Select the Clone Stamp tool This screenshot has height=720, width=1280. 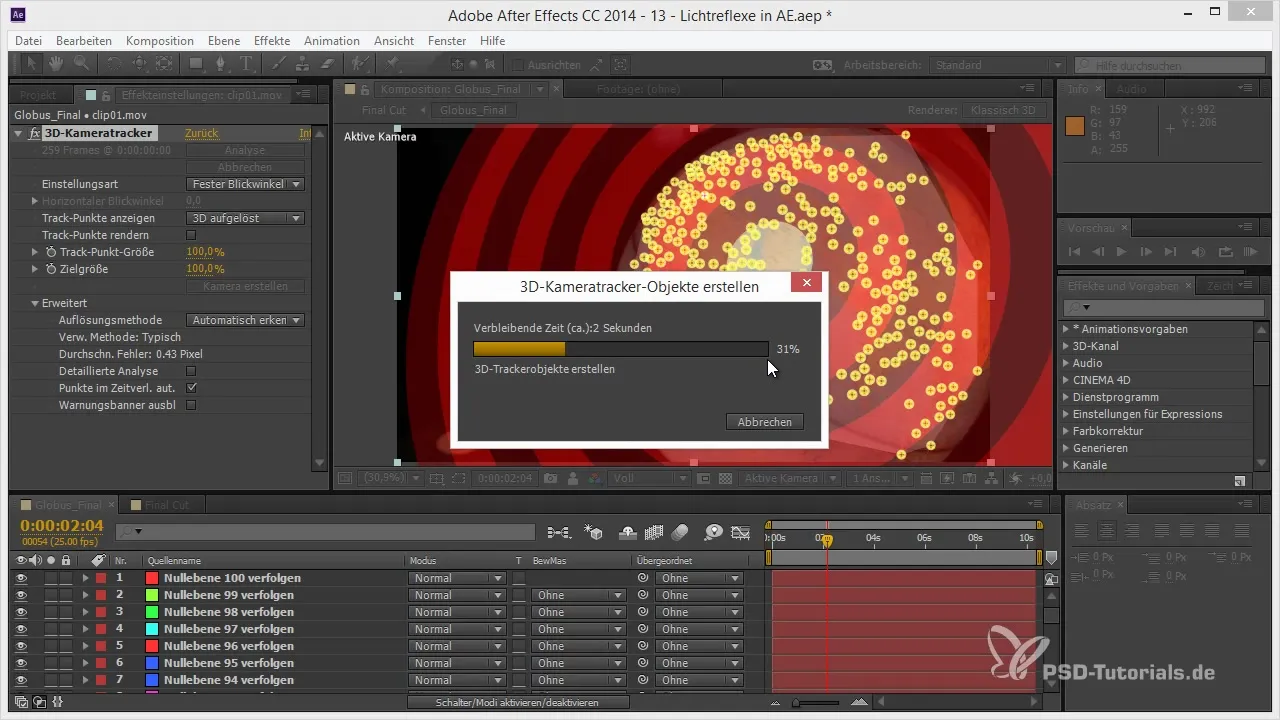tap(304, 64)
